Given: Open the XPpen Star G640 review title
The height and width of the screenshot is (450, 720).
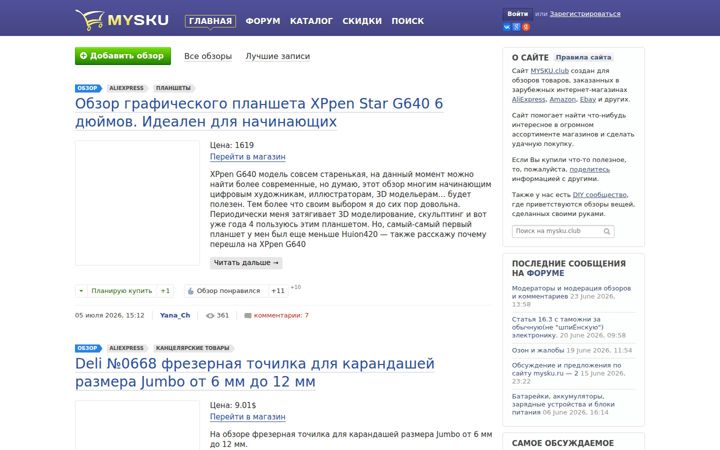Looking at the screenshot, I should click(259, 112).
